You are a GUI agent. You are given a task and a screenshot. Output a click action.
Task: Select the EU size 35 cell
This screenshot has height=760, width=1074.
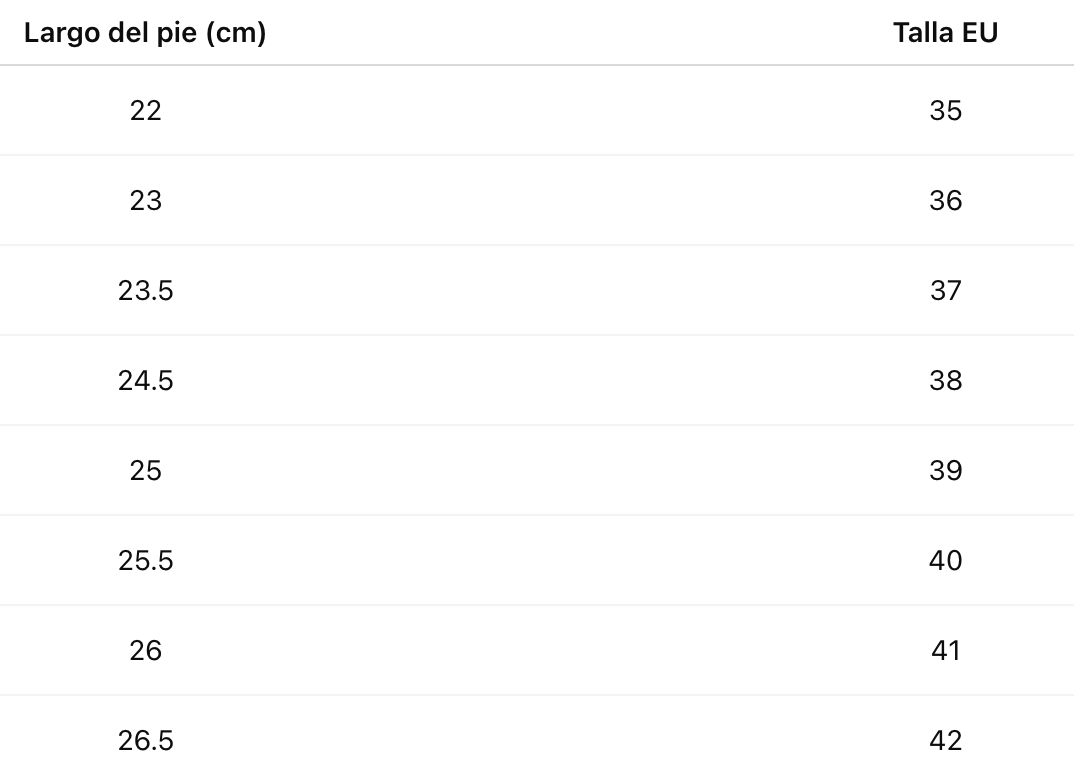click(x=945, y=110)
